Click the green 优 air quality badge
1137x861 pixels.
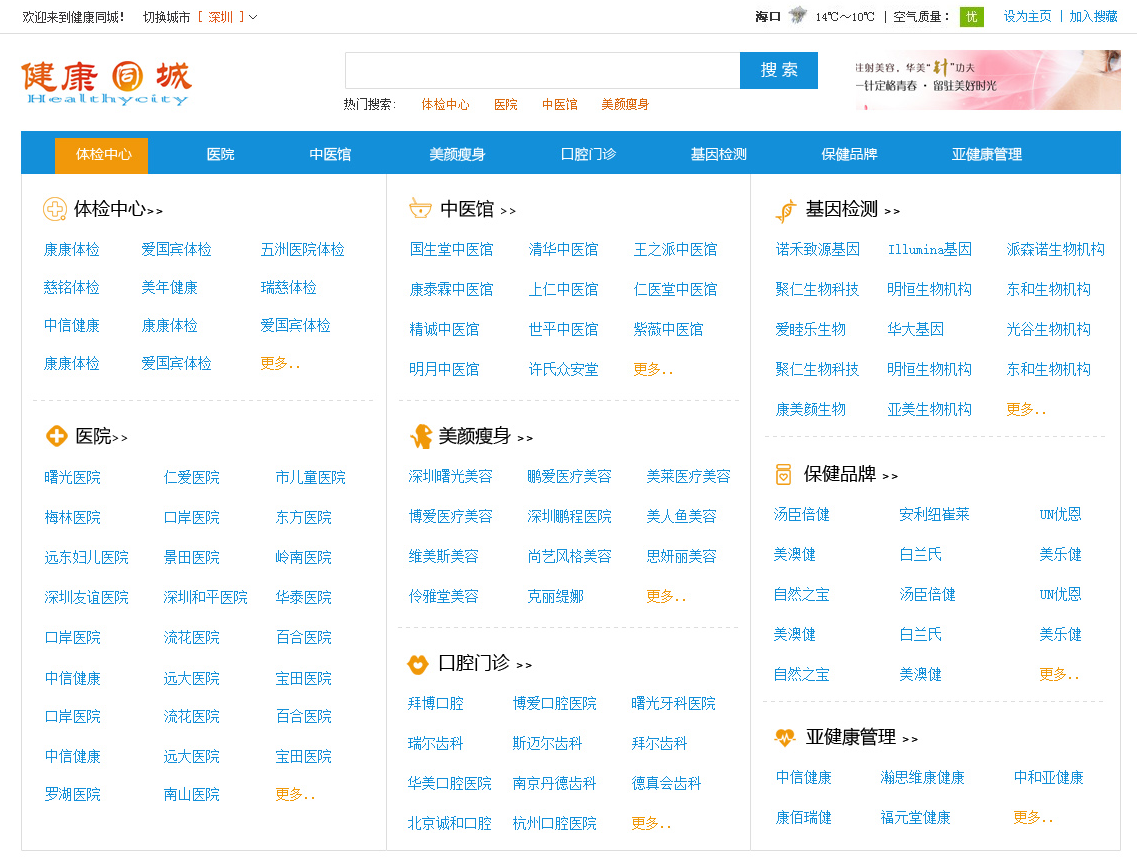pyautogui.click(x=971, y=16)
